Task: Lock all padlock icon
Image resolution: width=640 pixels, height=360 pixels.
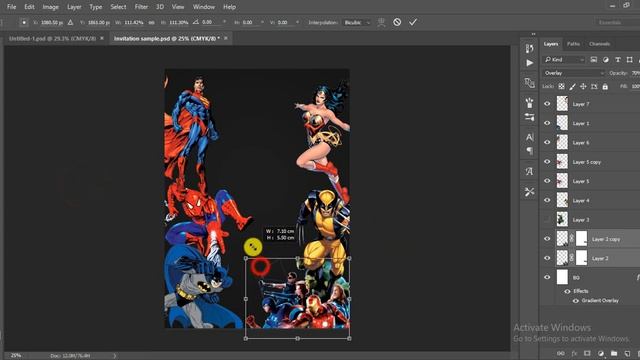Action: coord(605,87)
